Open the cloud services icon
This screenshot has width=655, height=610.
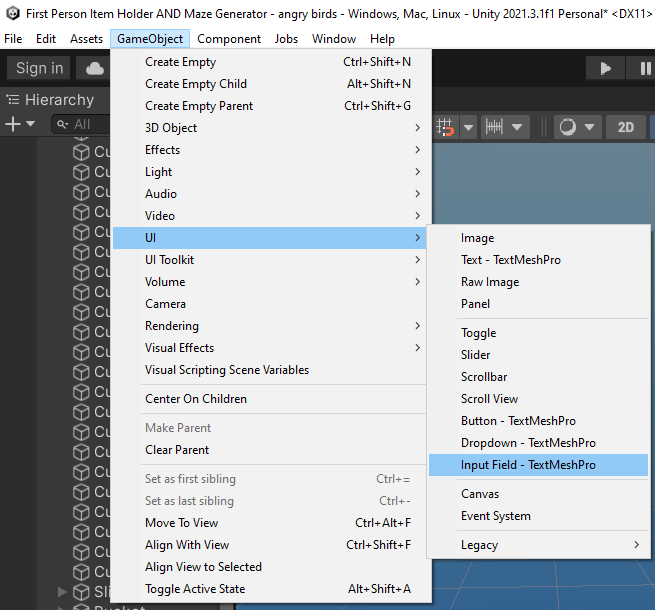pos(94,68)
